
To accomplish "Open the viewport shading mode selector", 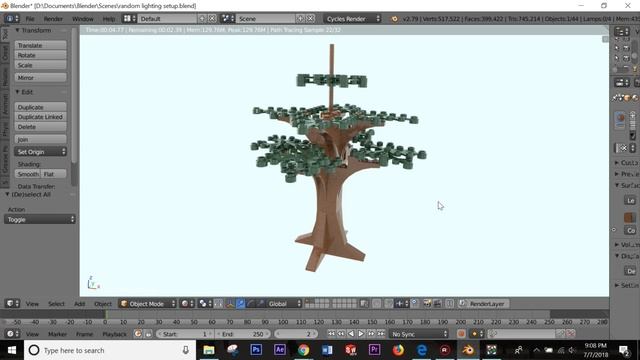I will tap(187, 304).
